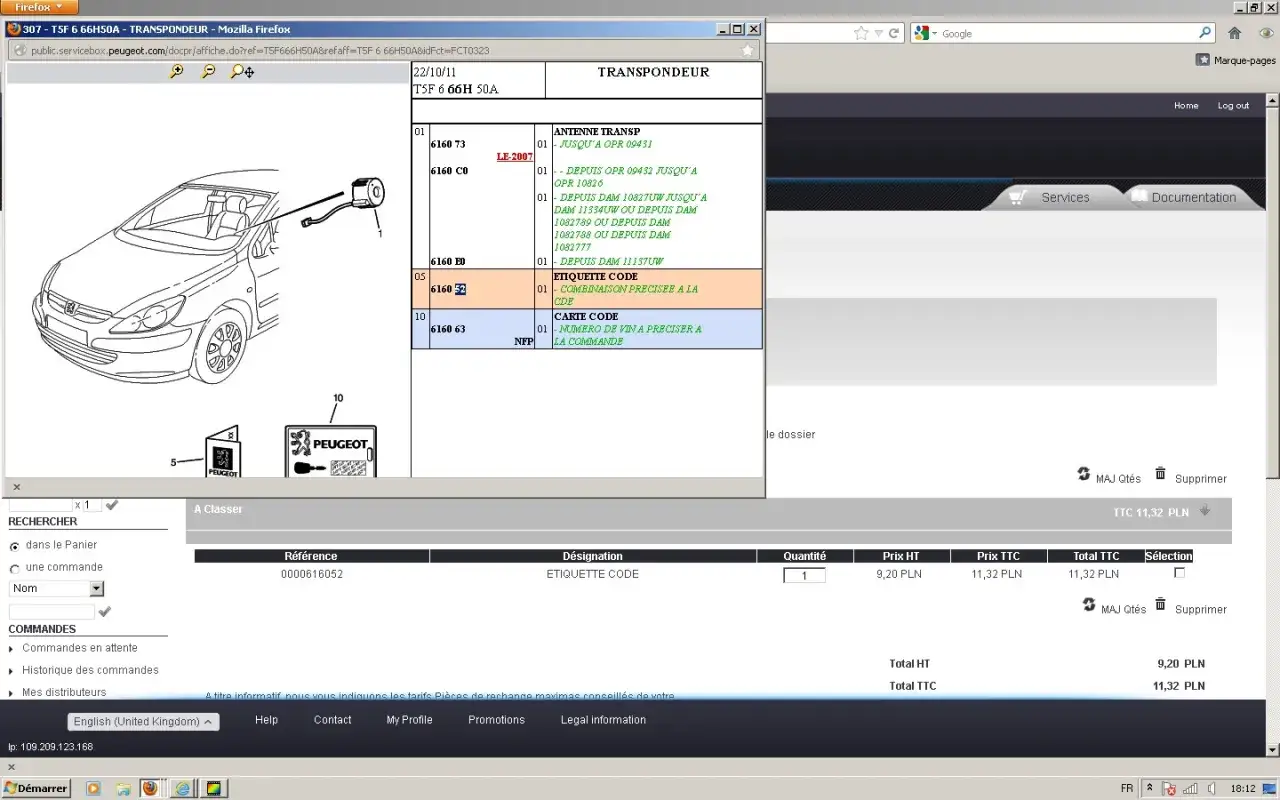1280x800 pixels.
Task: Click the bookmark star in popup address bar
Action: point(747,50)
